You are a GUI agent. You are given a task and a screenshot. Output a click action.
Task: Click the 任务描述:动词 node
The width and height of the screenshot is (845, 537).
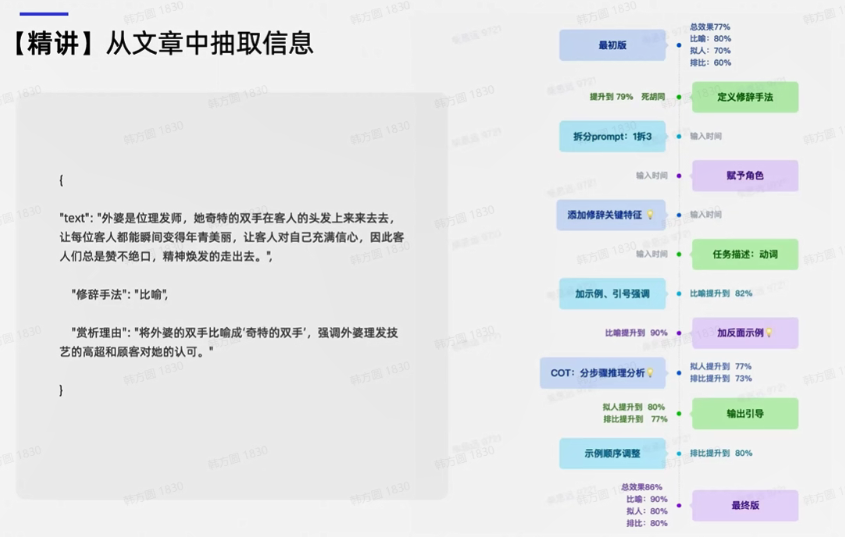tap(745, 254)
